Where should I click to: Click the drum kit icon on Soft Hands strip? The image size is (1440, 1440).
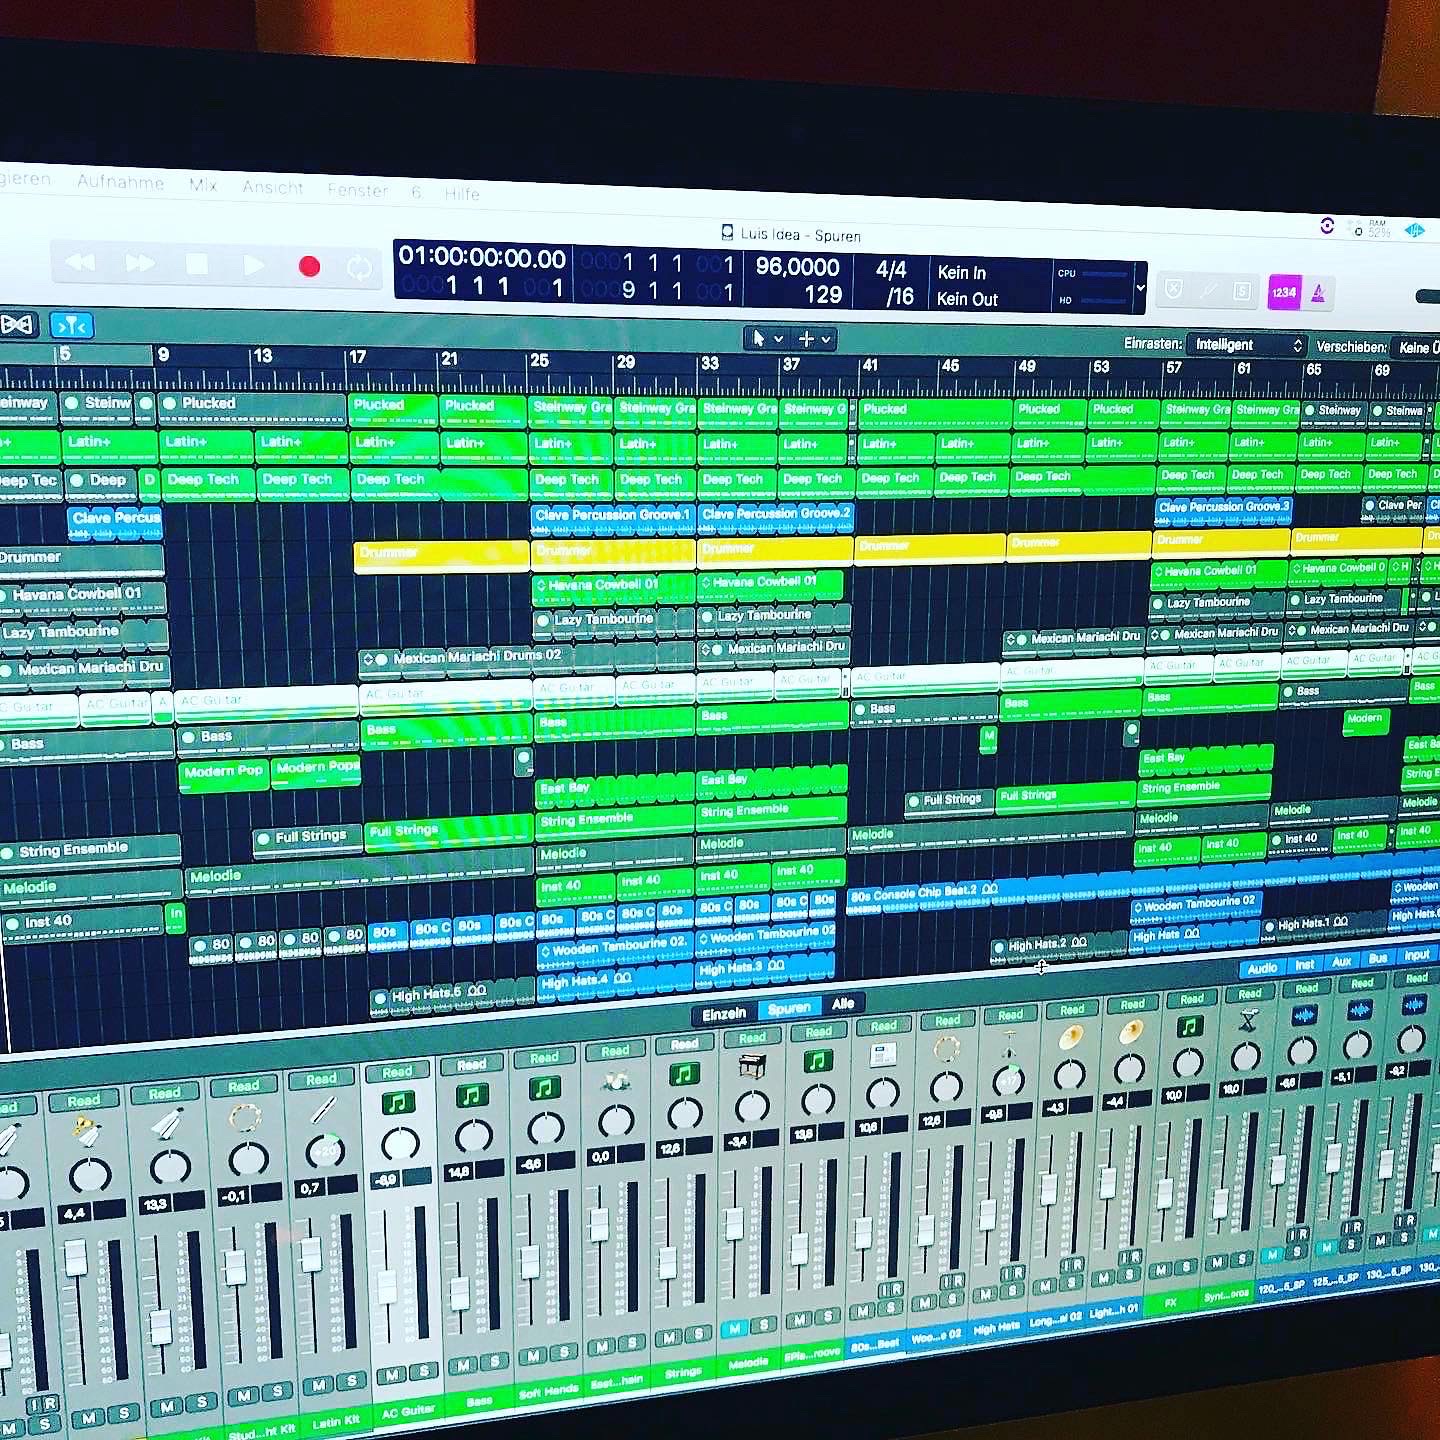pos(615,1081)
